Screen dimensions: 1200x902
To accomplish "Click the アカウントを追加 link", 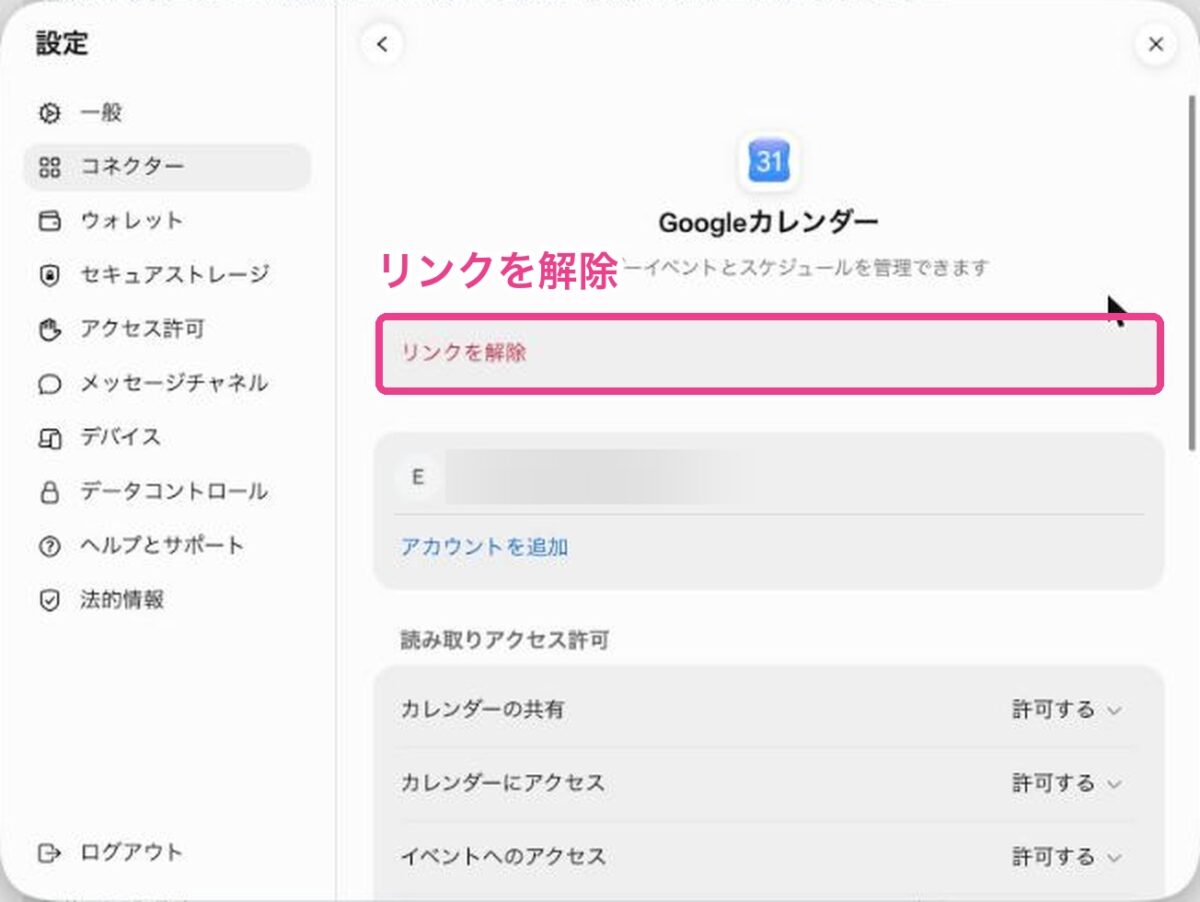I will tap(485, 547).
